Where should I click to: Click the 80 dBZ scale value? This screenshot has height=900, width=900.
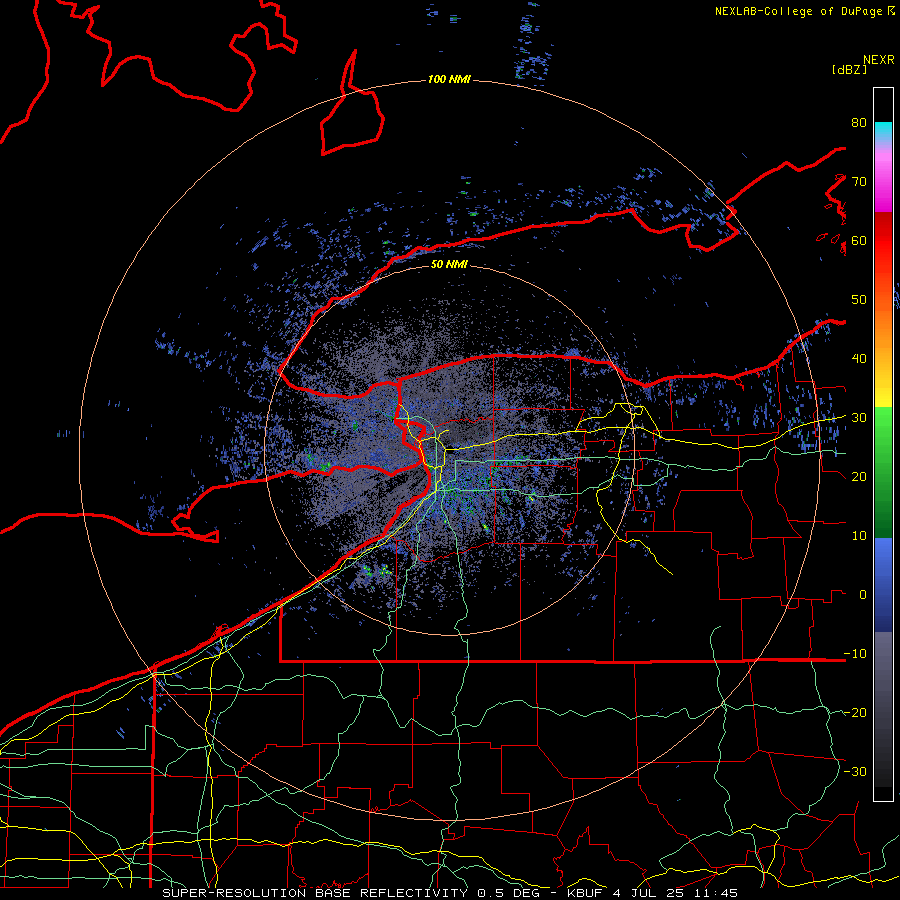pyautogui.click(x=859, y=123)
